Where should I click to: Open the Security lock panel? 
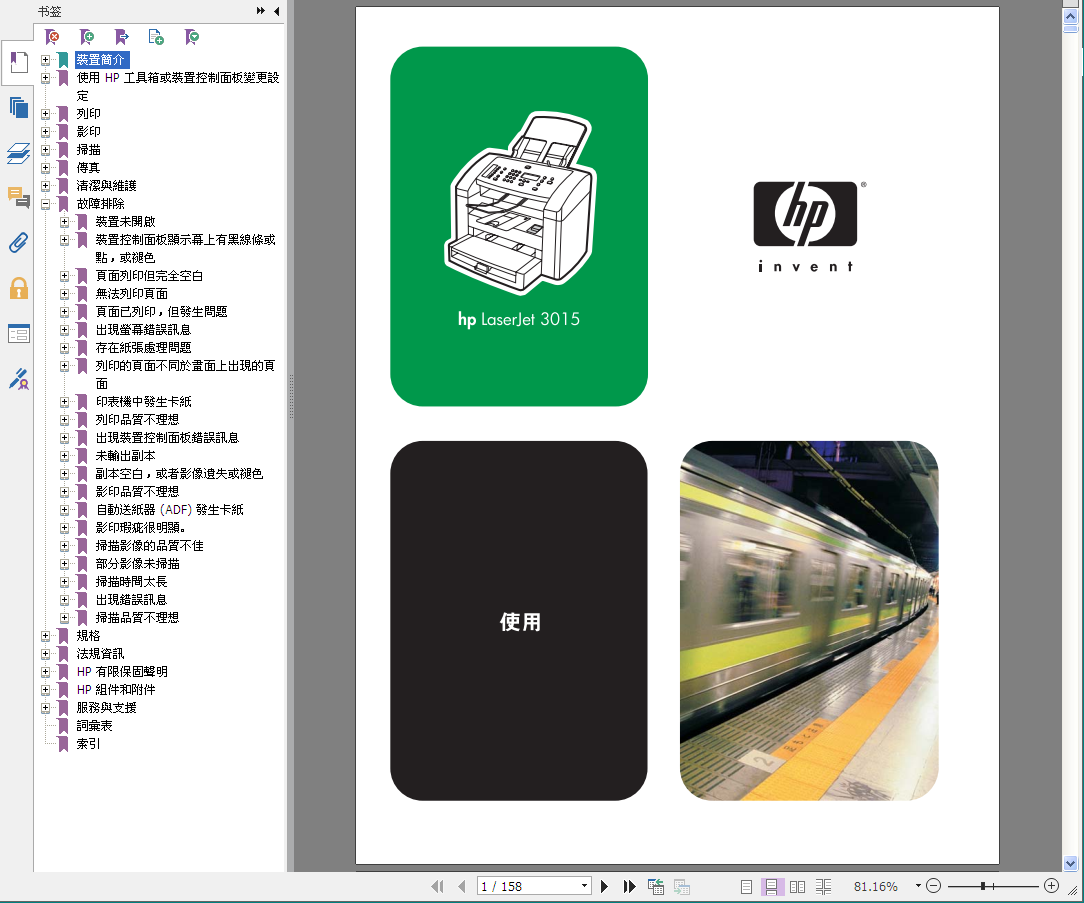(19, 288)
